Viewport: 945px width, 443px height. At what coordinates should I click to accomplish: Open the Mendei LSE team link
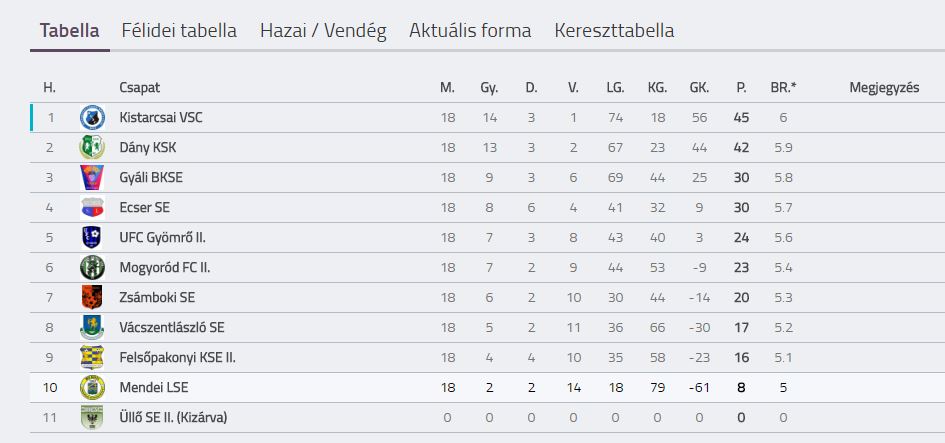(154, 388)
